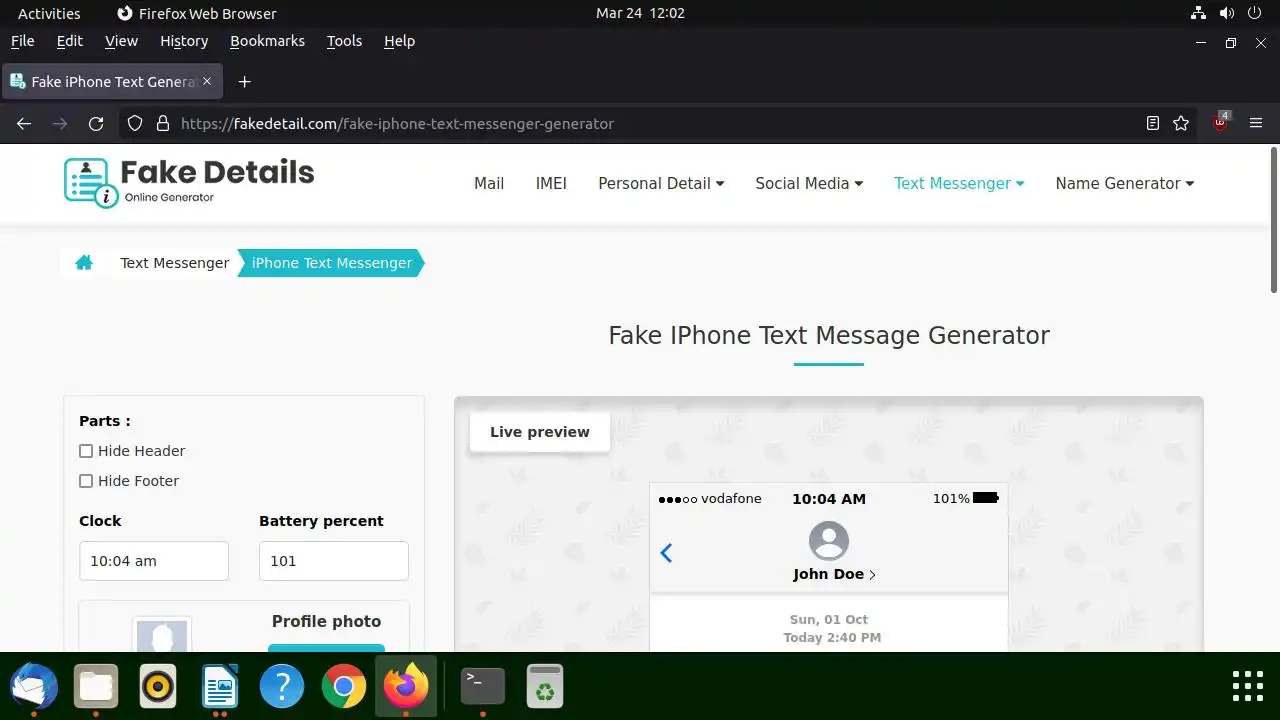1280x720 pixels.
Task: Open Terminal from the dock
Action: point(483,687)
